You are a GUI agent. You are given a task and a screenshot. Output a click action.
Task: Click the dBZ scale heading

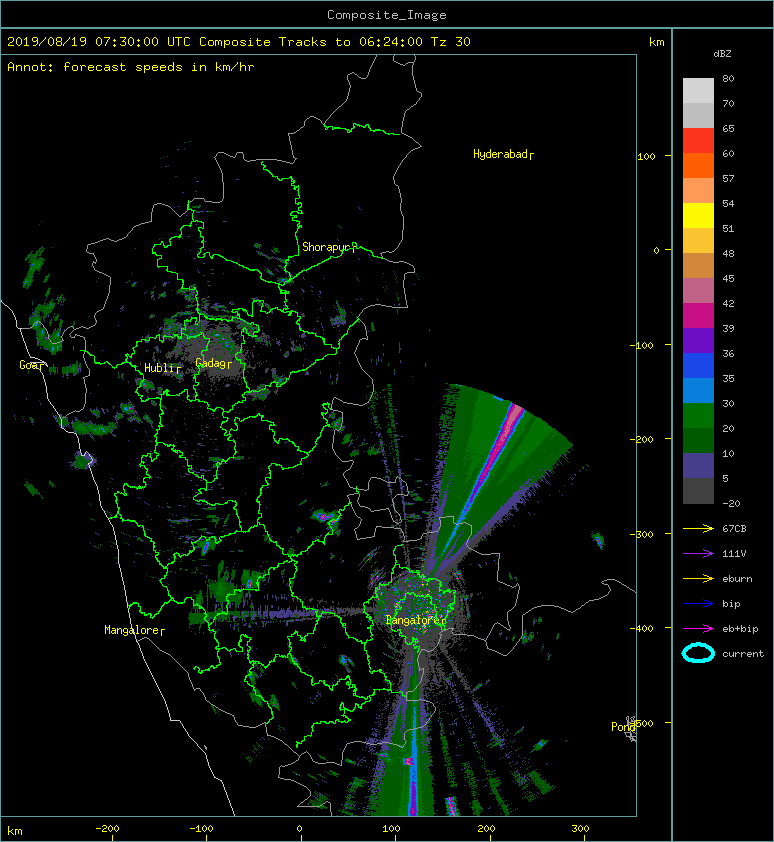coord(722,54)
